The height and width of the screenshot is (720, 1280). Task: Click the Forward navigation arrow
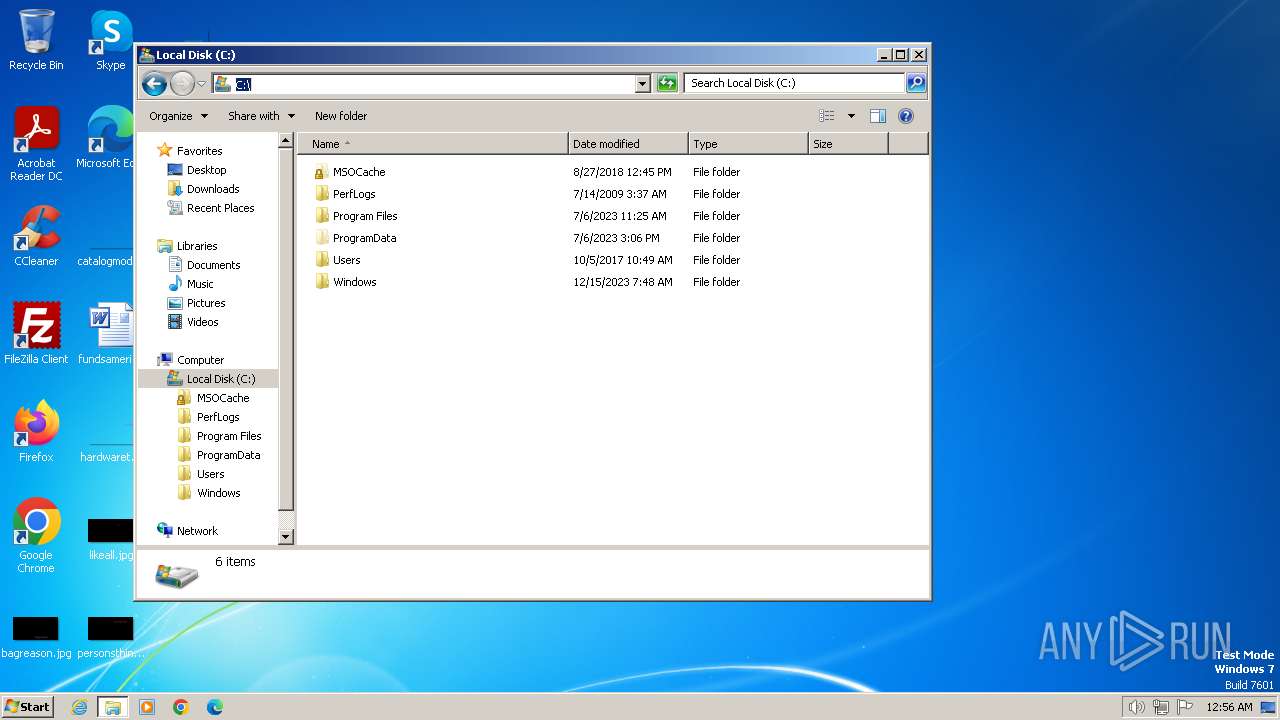click(x=182, y=83)
